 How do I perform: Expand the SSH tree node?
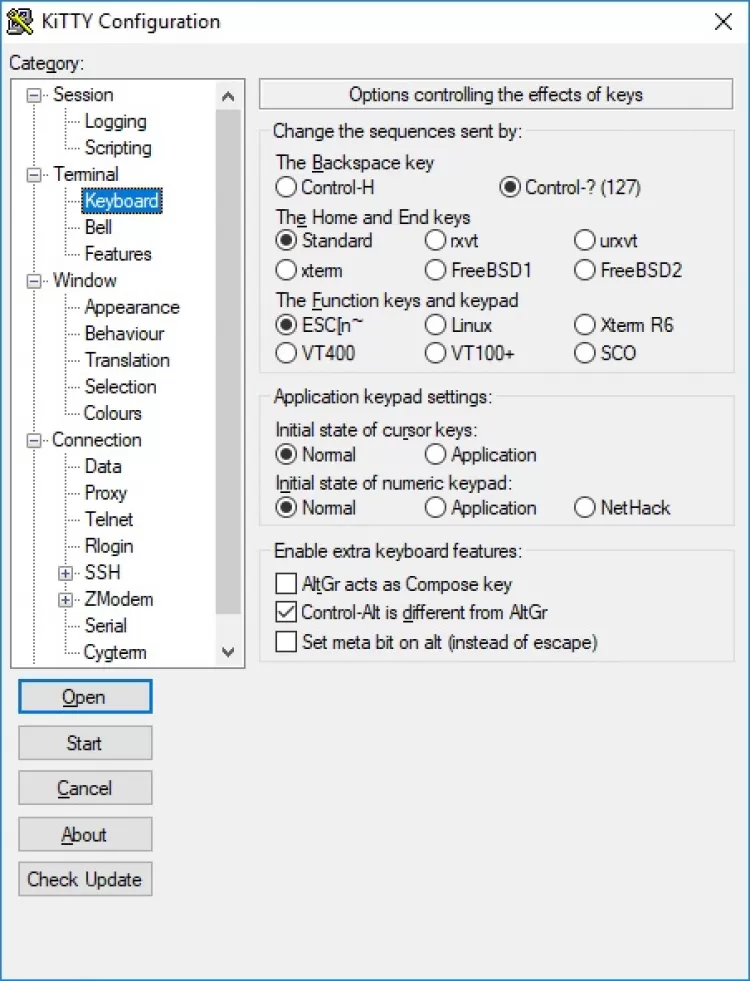(x=66, y=573)
